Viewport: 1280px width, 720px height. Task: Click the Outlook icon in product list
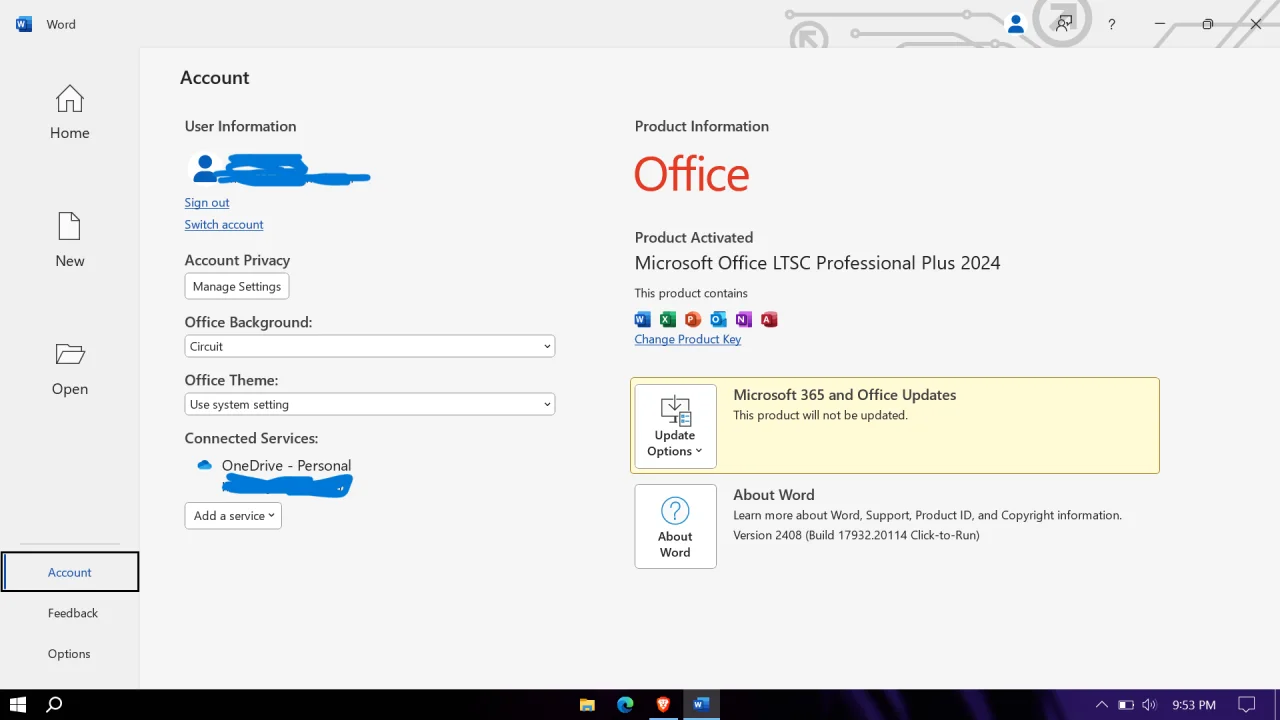click(x=718, y=320)
